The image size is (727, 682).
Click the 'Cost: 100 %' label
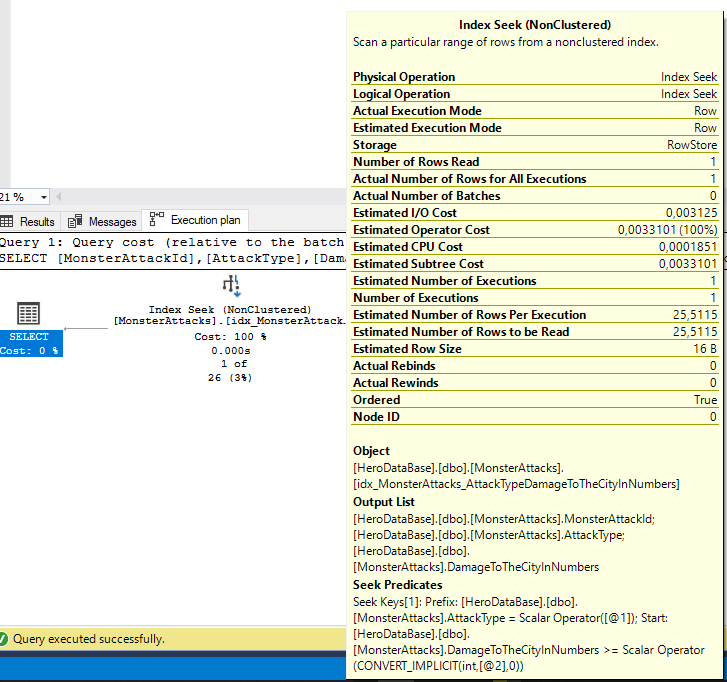pos(230,337)
